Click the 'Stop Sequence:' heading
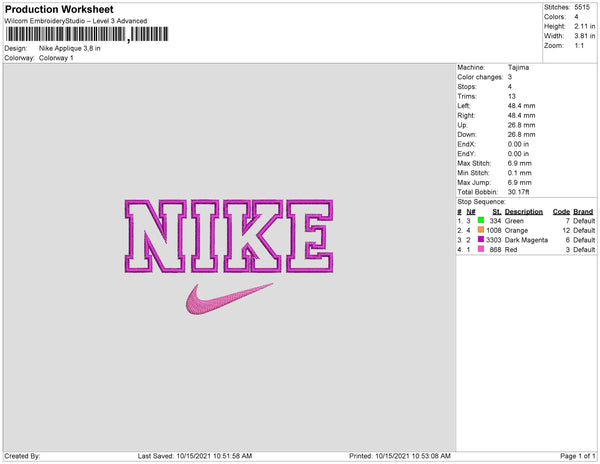Viewport: 600px width, 464px height. (481, 202)
